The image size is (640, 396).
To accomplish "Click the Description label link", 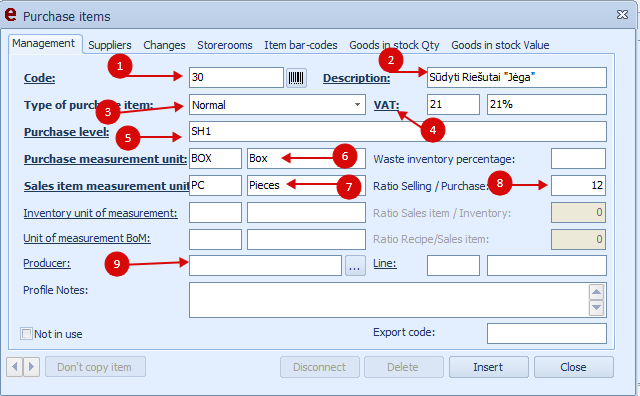I will click(x=356, y=78).
